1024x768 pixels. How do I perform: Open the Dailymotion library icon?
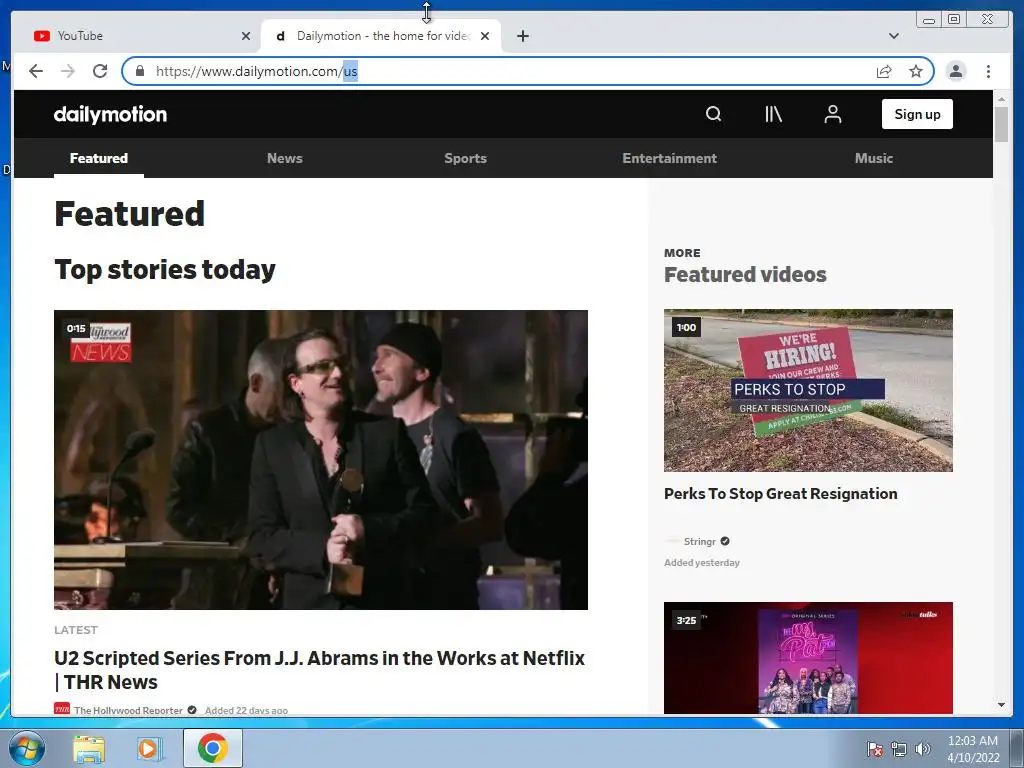(773, 114)
